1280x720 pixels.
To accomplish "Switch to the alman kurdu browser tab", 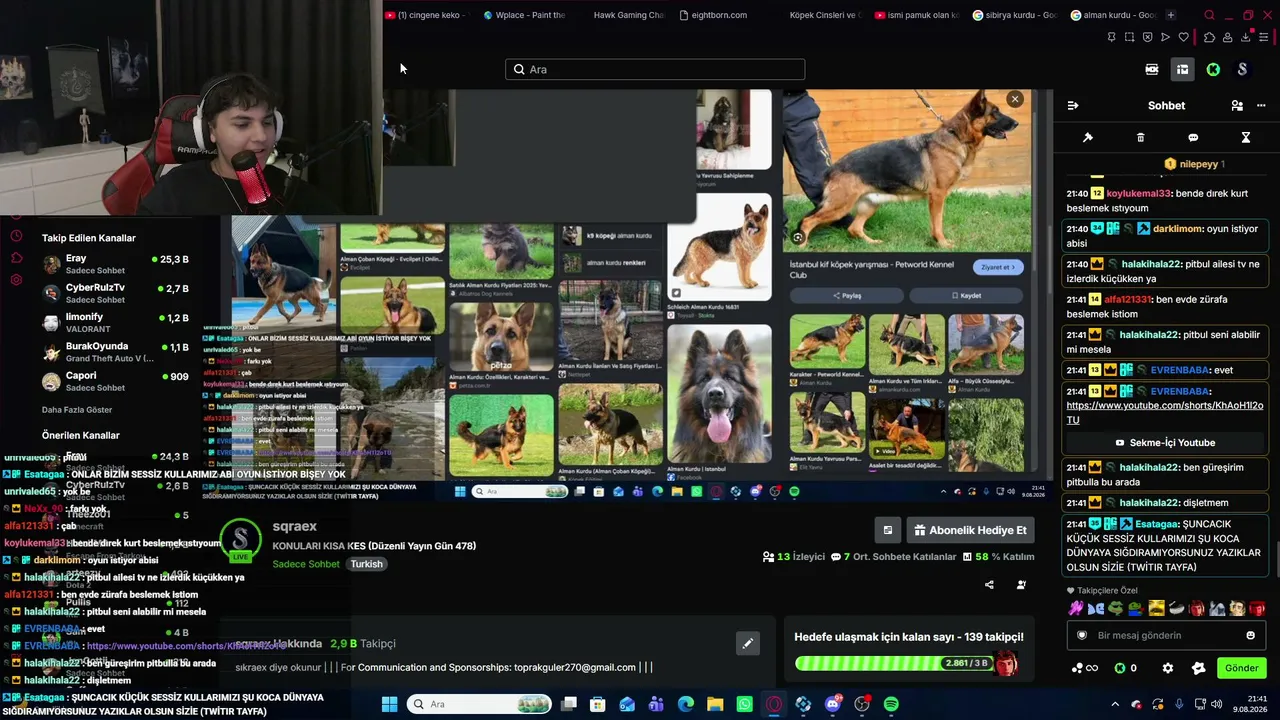I will (x=1112, y=15).
